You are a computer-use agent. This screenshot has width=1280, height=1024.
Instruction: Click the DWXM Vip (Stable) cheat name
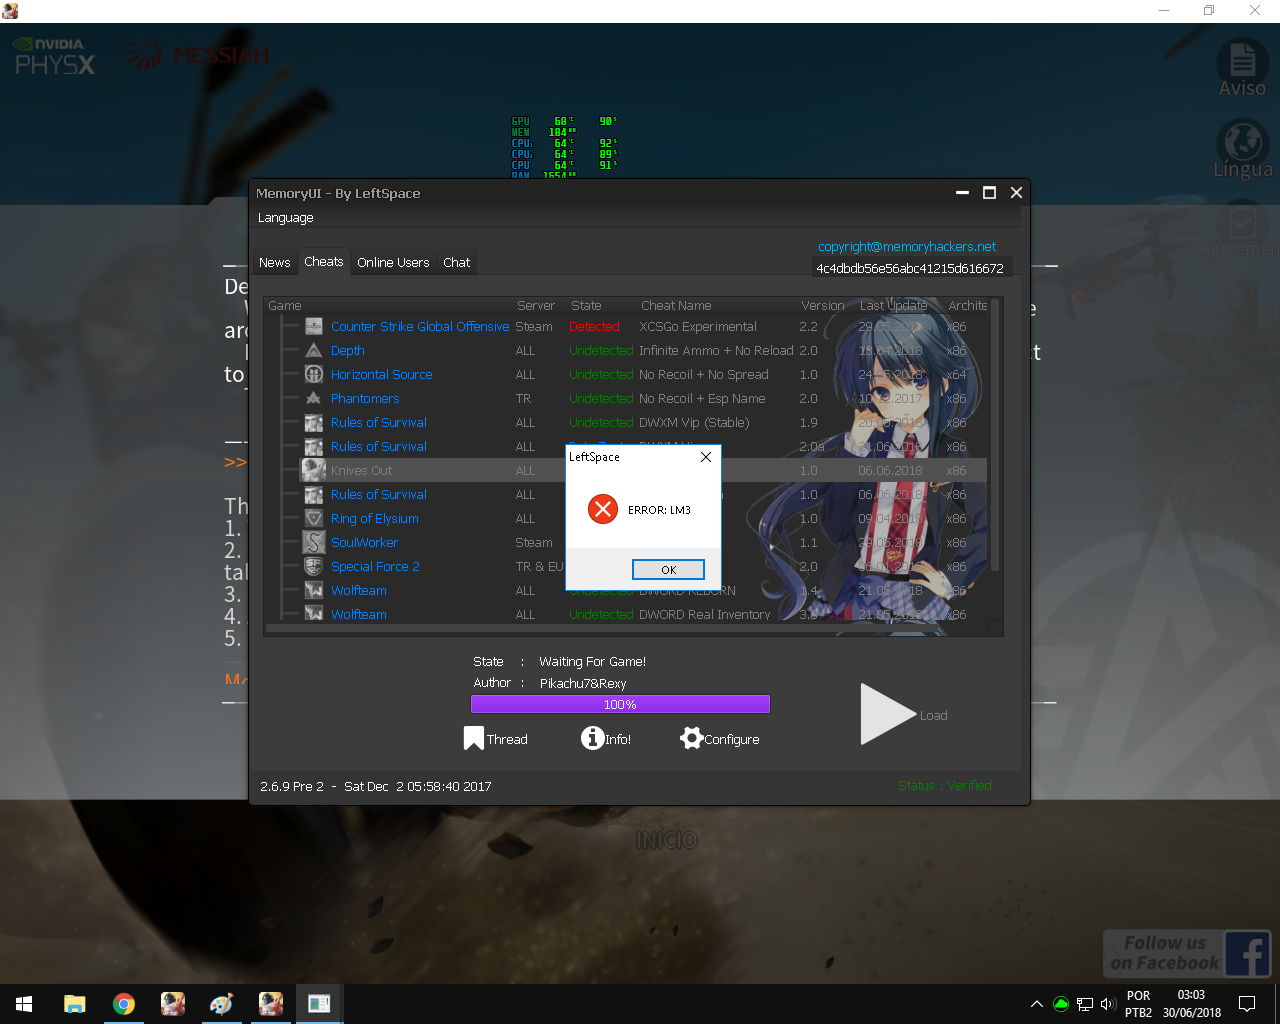coord(694,423)
